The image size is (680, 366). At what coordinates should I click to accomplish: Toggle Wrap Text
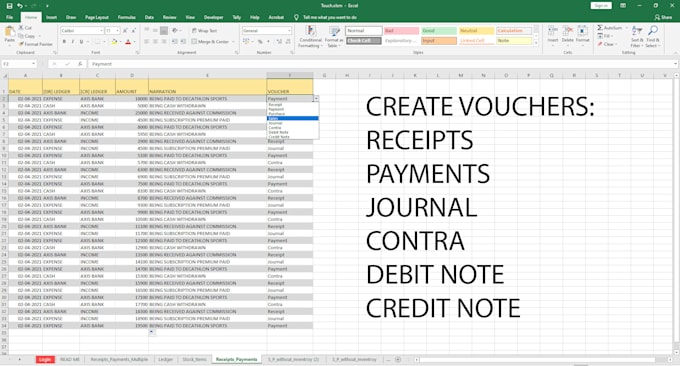204,31
